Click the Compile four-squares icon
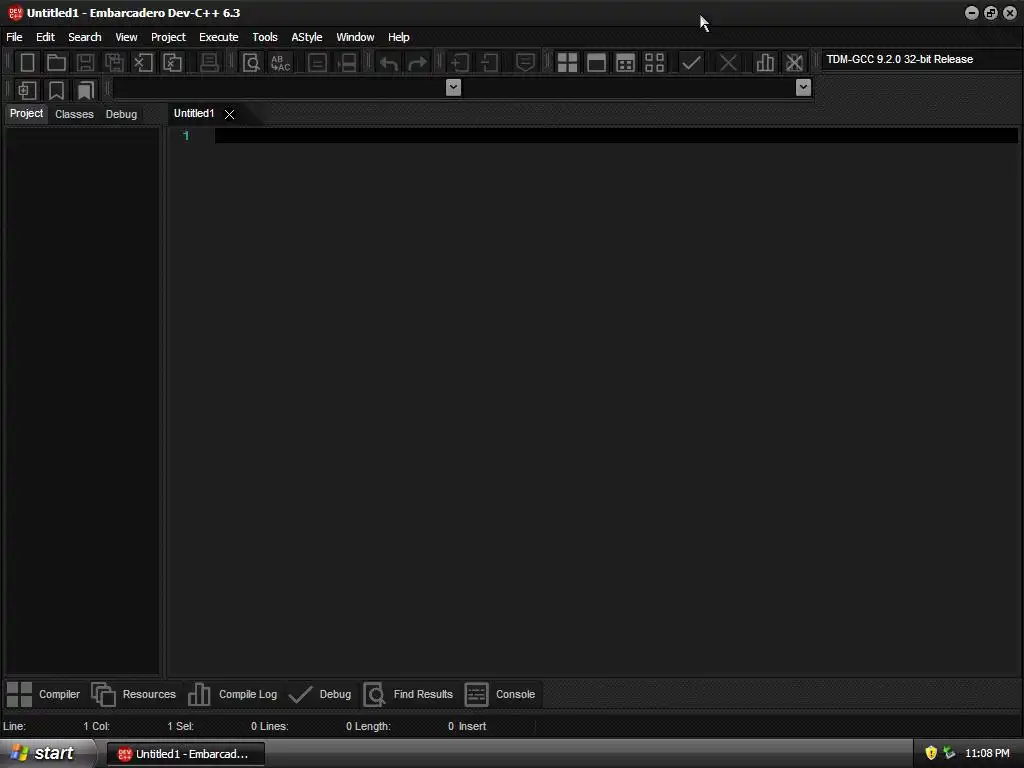Viewport: 1024px width, 768px height. point(567,63)
